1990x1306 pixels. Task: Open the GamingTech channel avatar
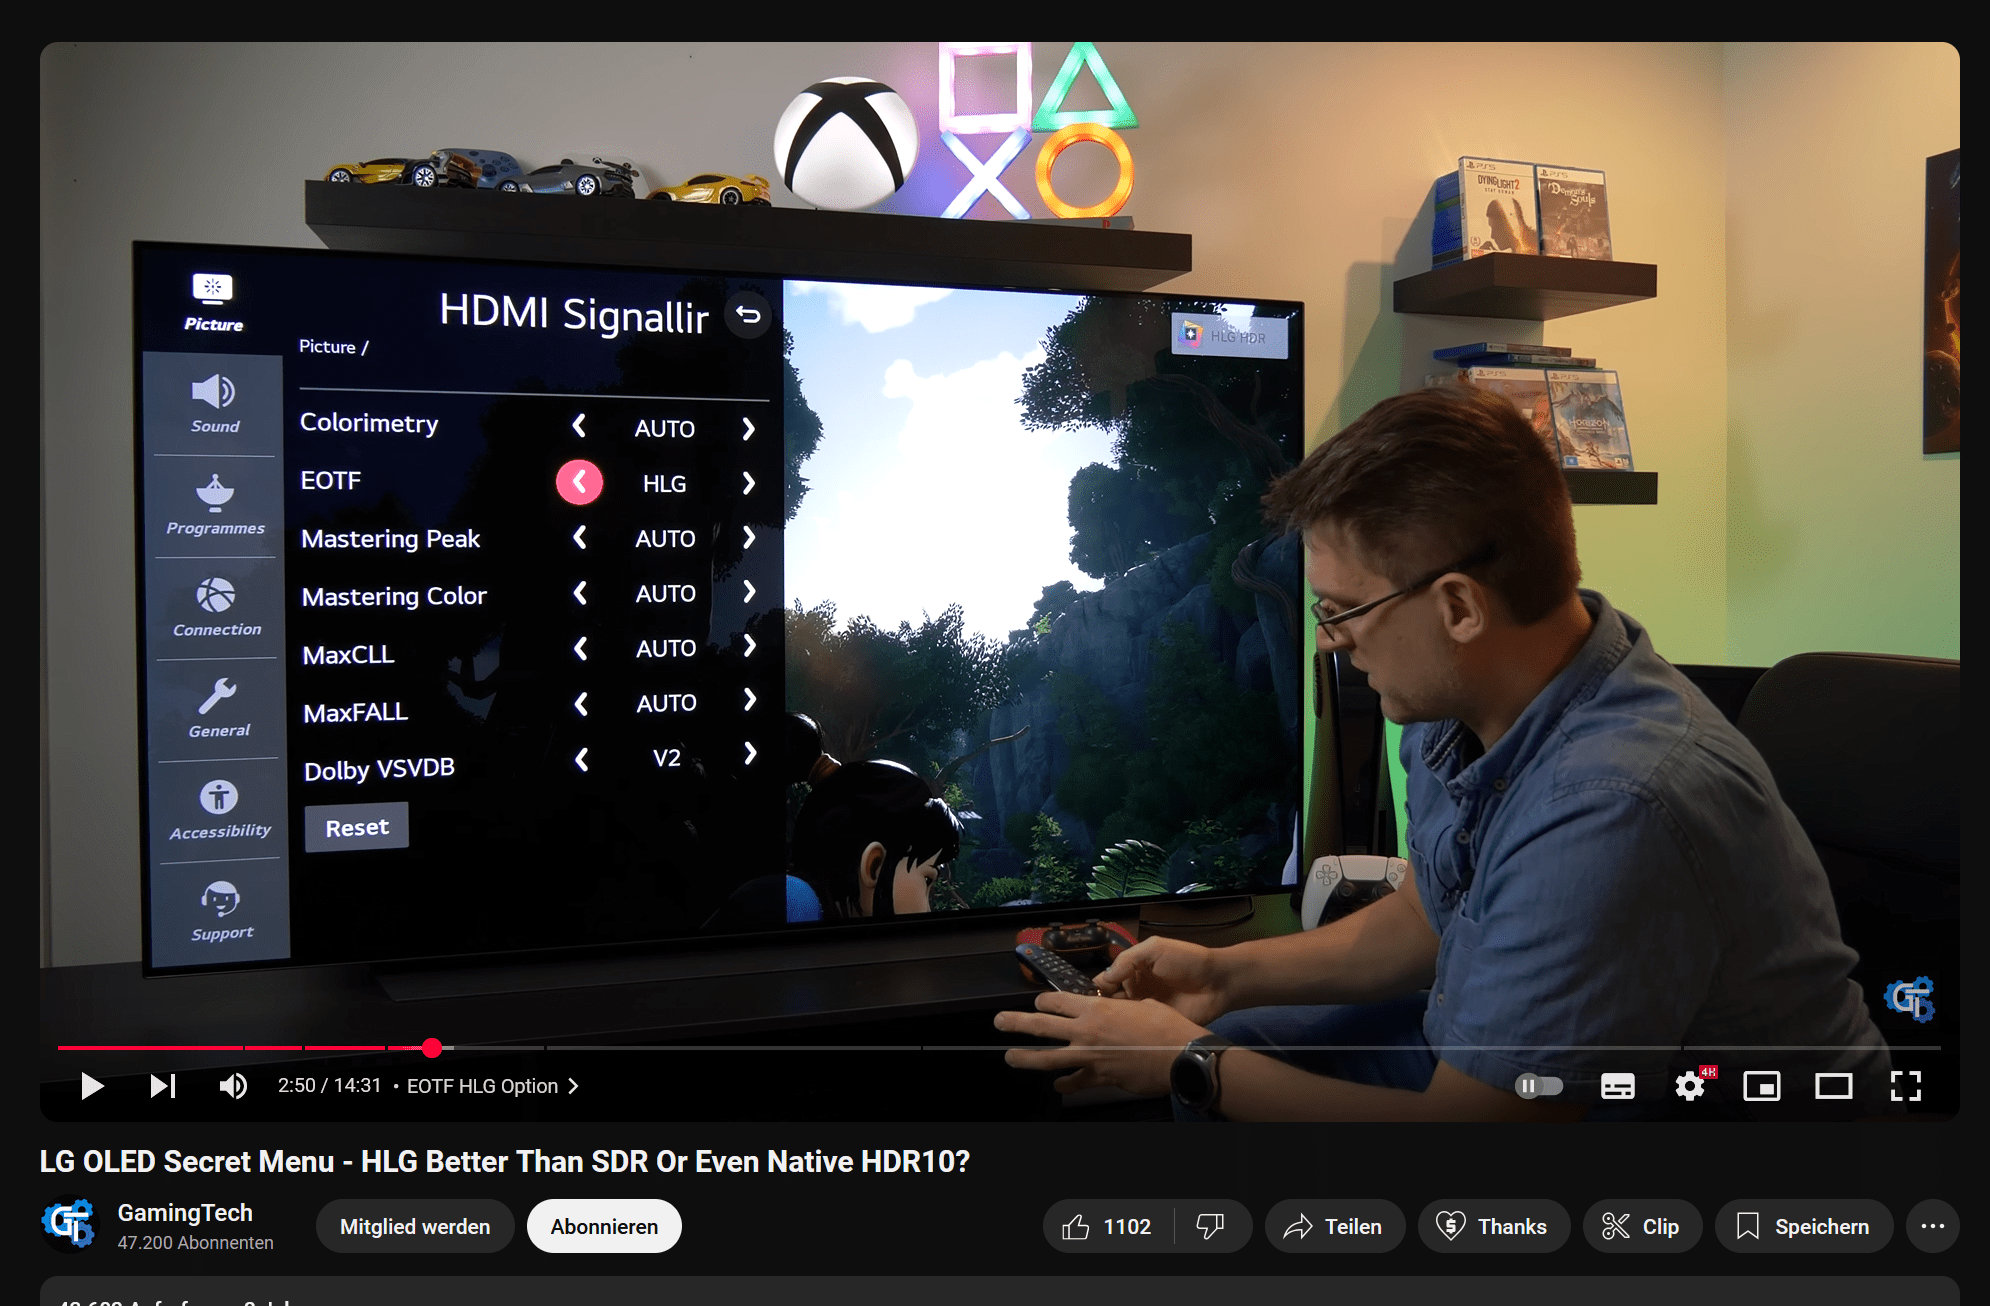click(x=69, y=1225)
